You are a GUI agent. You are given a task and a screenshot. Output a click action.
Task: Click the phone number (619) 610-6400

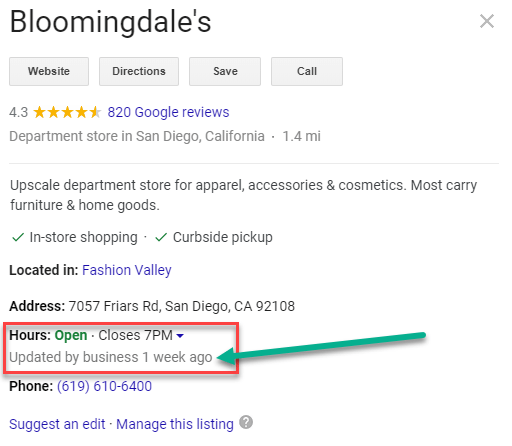click(104, 386)
